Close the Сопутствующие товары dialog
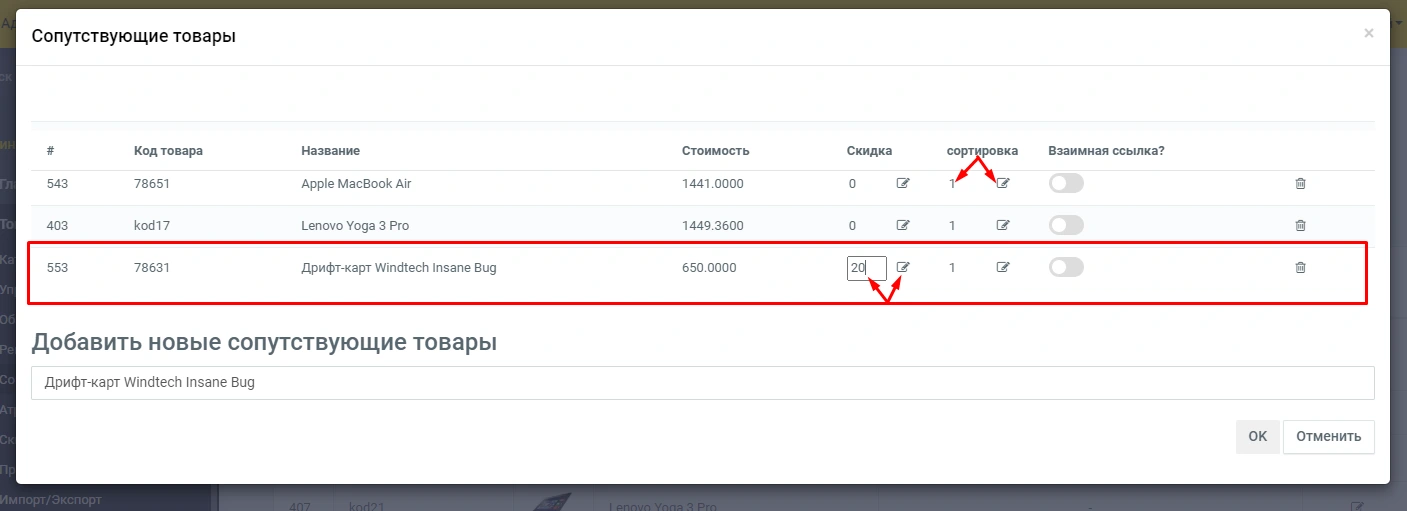The height and width of the screenshot is (511, 1407). tap(1368, 33)
